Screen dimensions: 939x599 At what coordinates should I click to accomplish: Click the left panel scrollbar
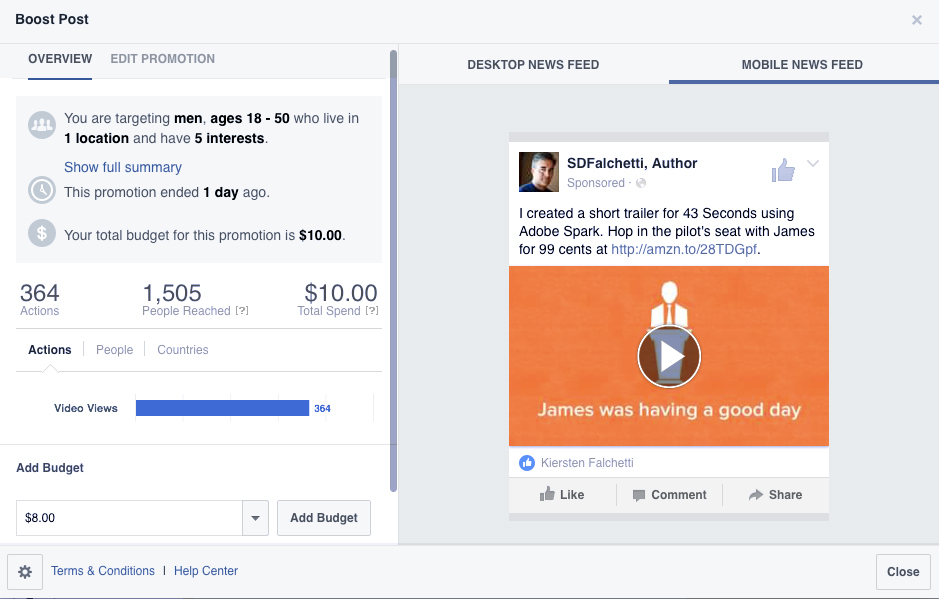(x=393, y=271)
